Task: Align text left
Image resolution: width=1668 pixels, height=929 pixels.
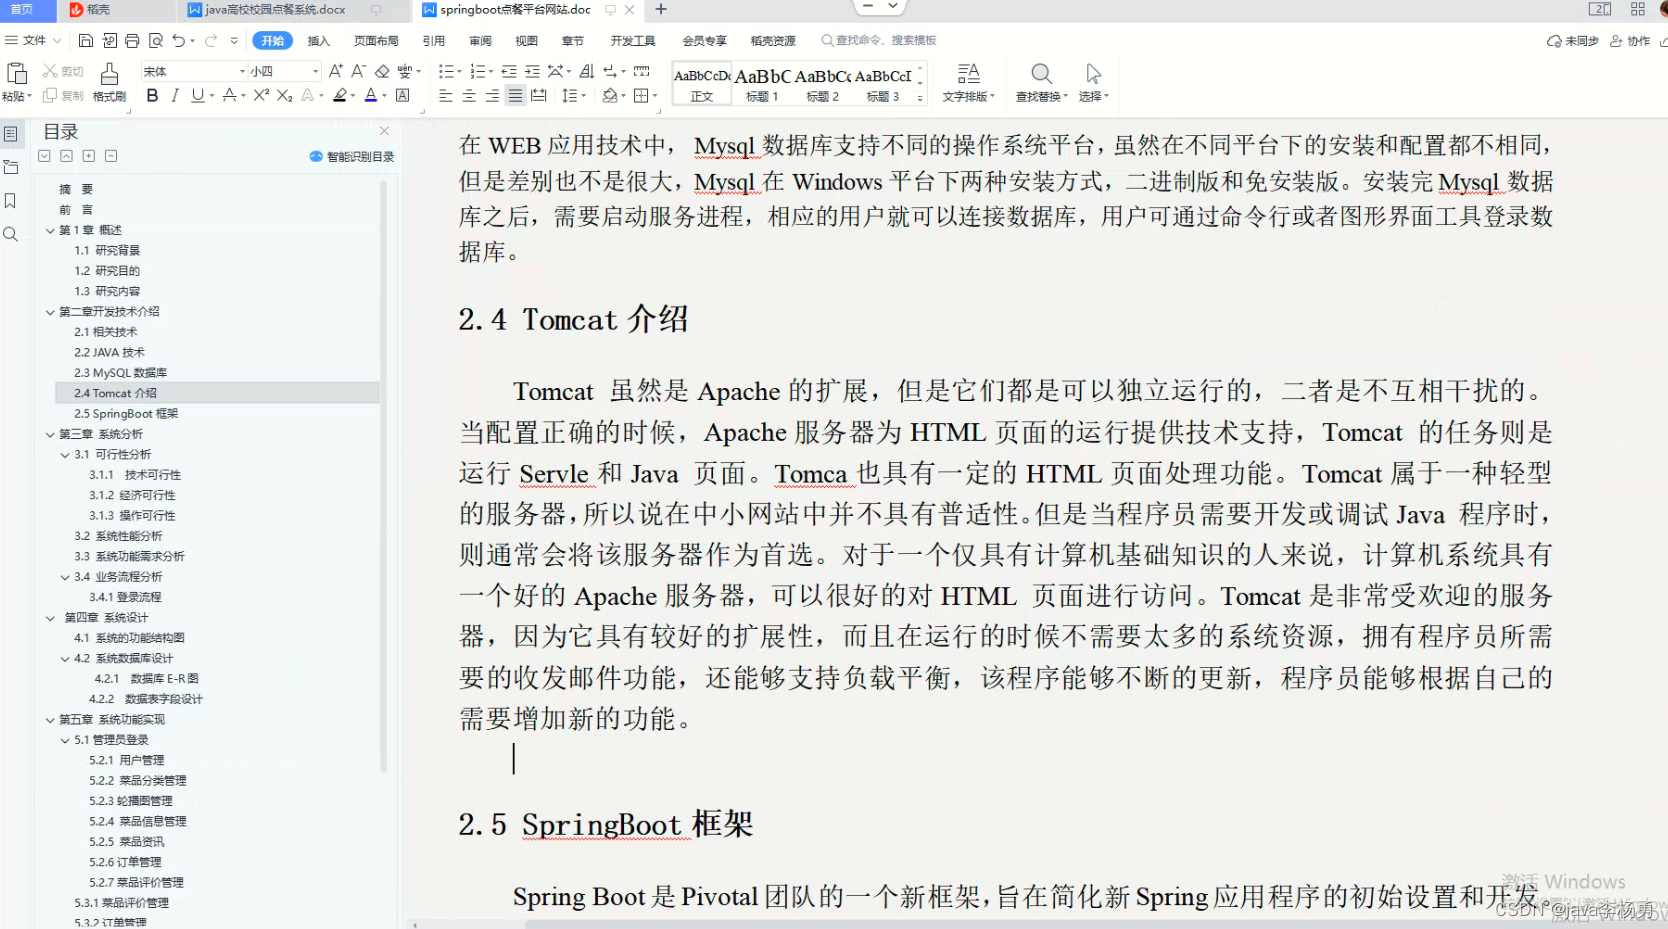Action: tap(446, 95)
